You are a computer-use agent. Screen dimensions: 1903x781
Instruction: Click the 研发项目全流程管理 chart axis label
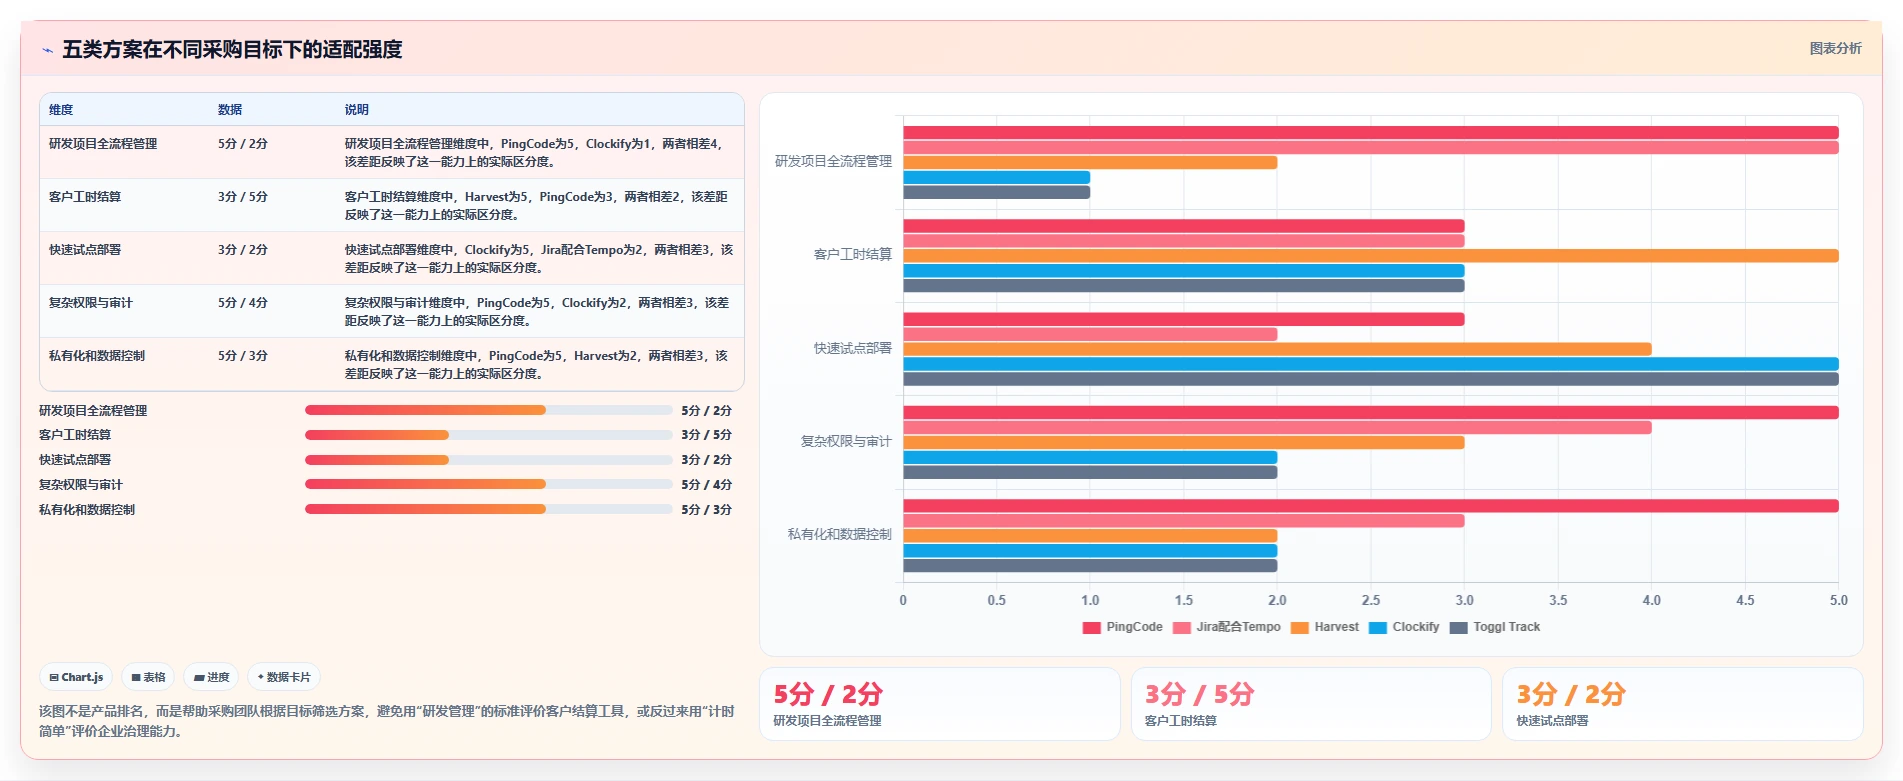point(833,161)
